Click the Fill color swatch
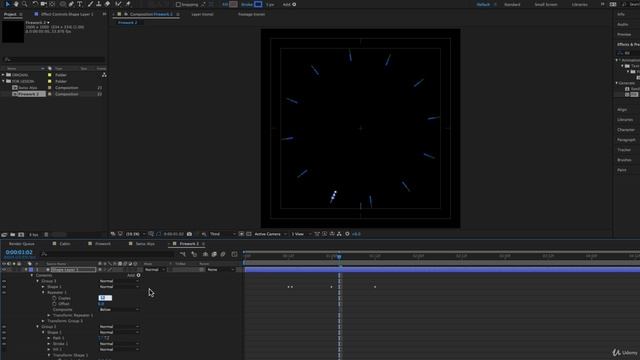The image size is (640, 360). point(233,4)
